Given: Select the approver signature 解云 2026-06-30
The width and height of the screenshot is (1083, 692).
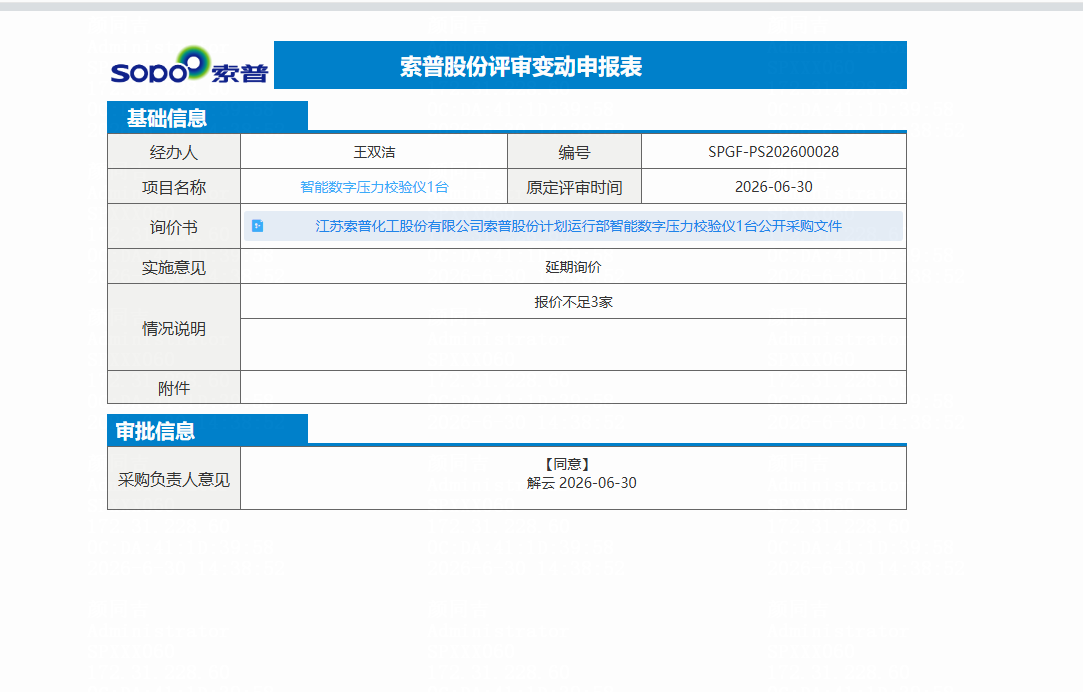Looking at the screenshot, I should tap(582, 483).
